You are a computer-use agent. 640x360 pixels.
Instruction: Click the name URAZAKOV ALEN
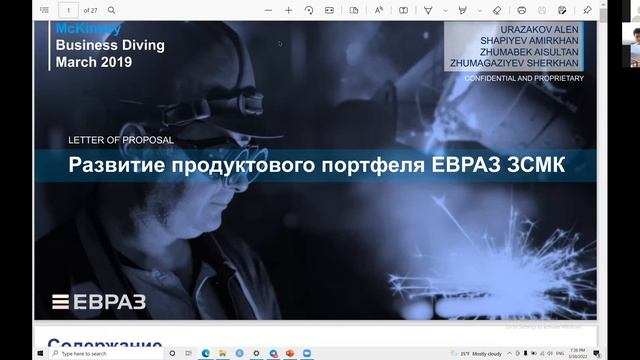[539, 30]
